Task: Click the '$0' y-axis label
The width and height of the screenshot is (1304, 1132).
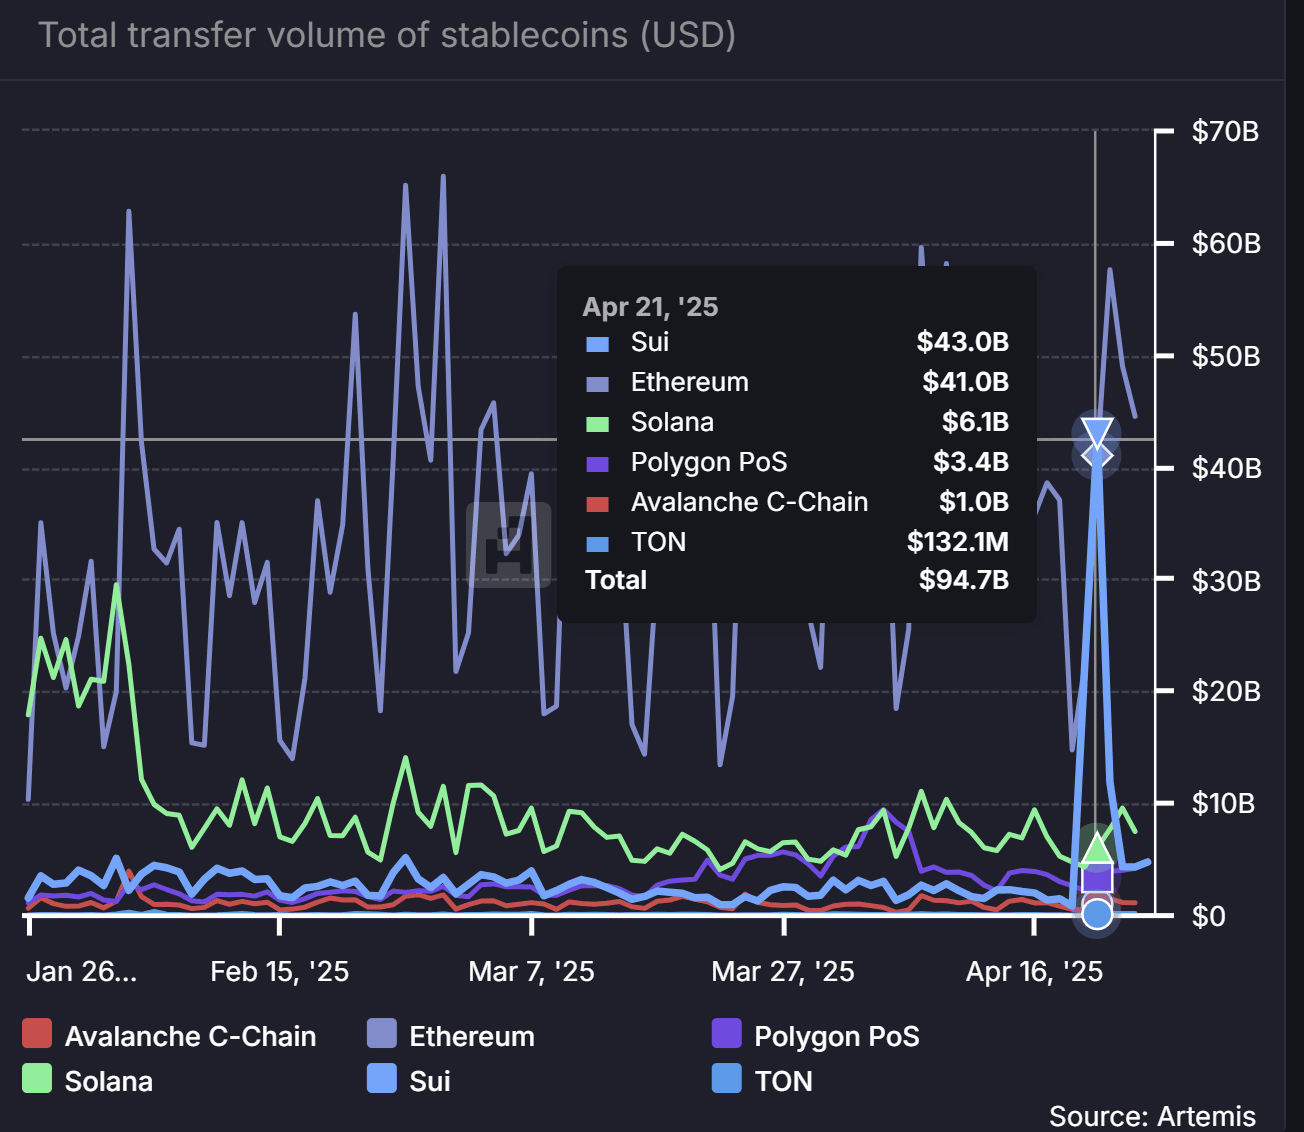Action: tap(1208, 915)
